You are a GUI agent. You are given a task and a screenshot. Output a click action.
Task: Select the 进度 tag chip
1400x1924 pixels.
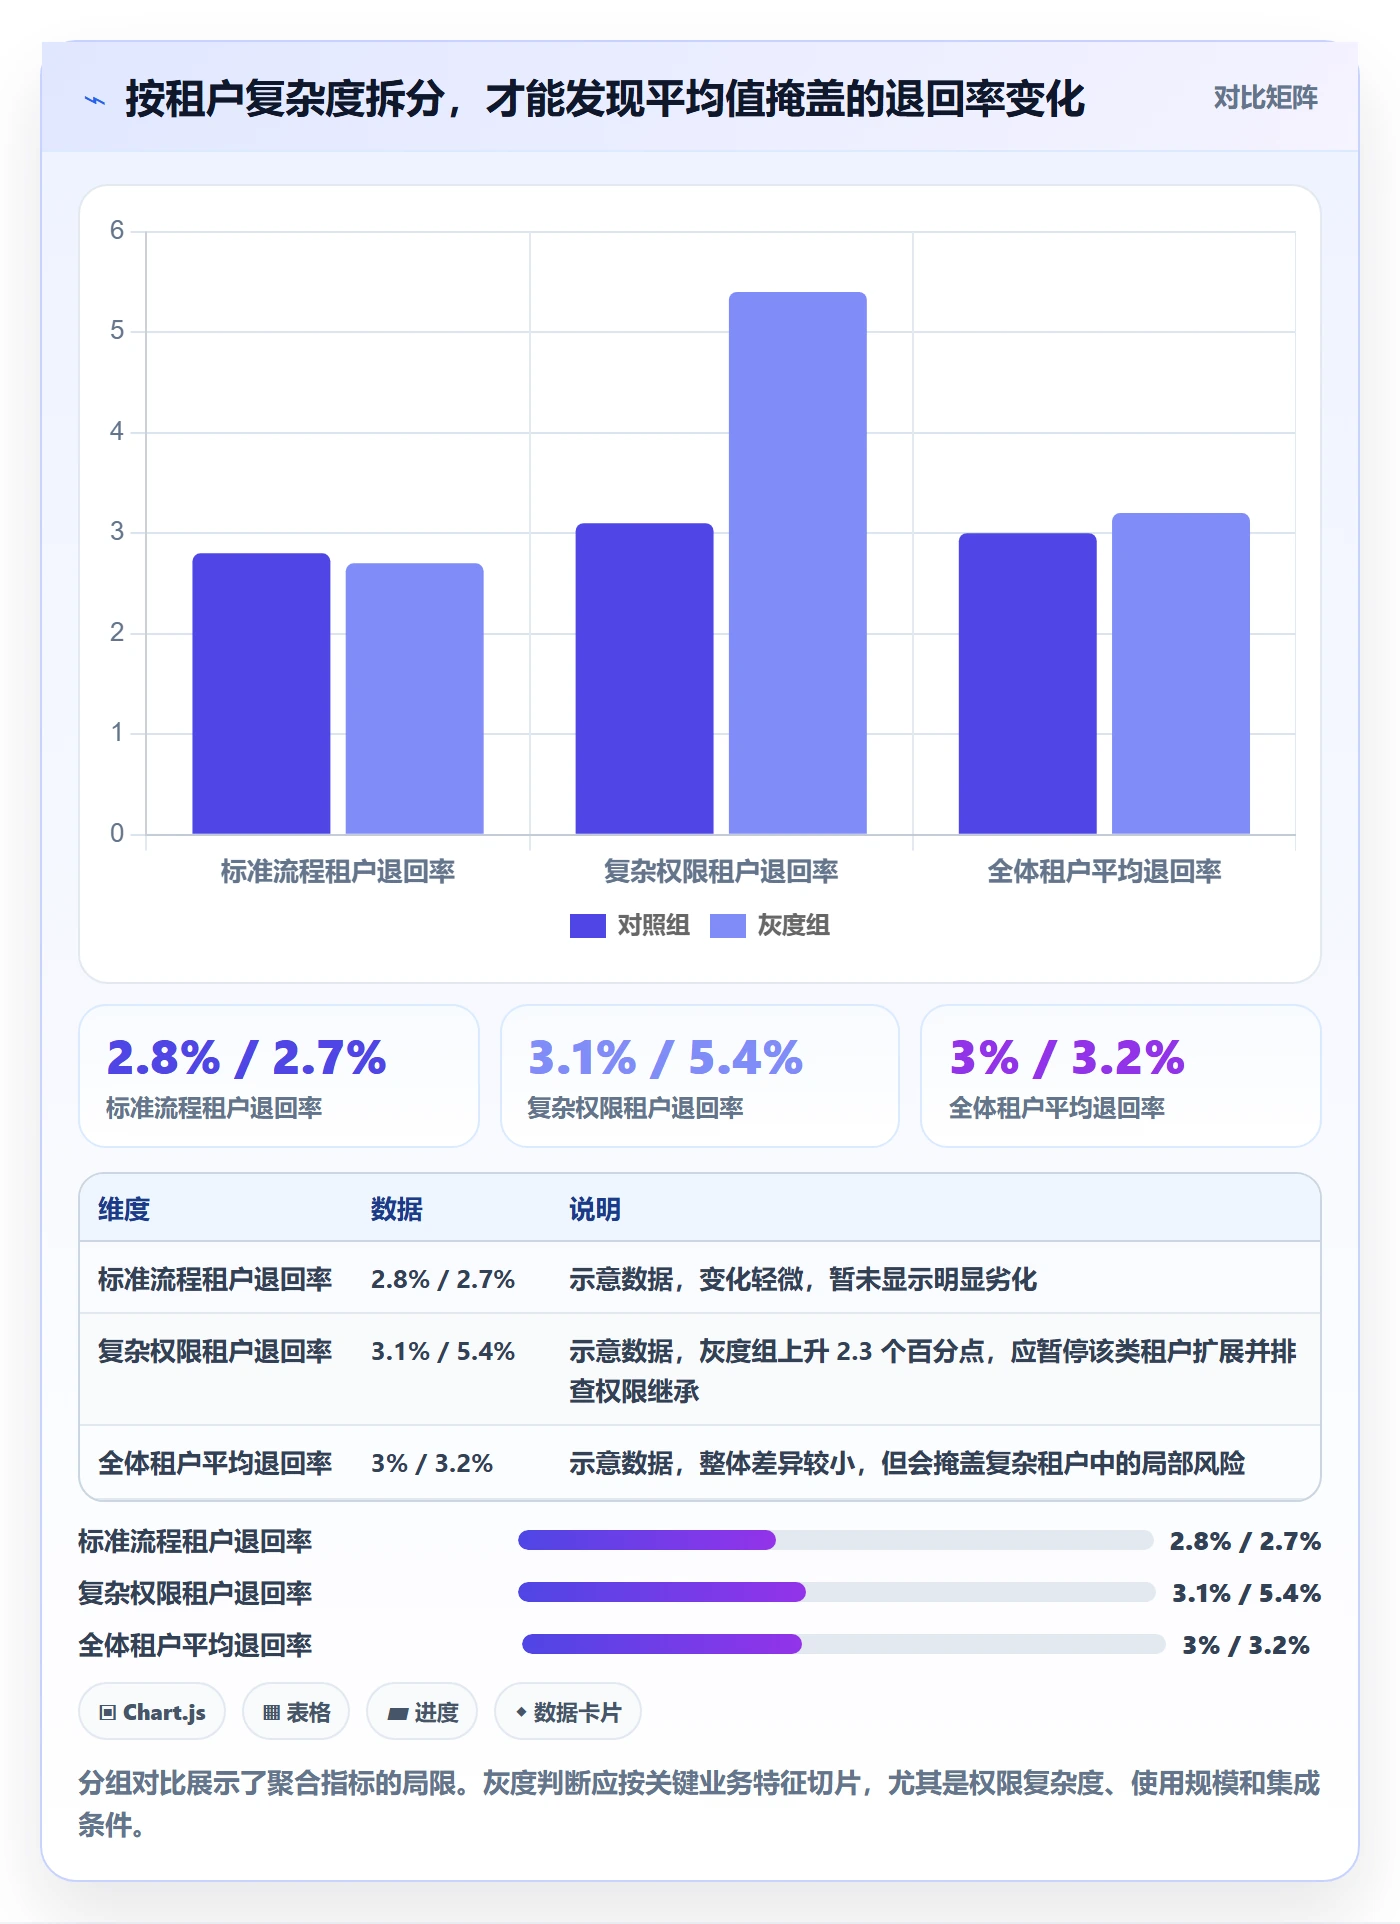(x=422, y=1712)
